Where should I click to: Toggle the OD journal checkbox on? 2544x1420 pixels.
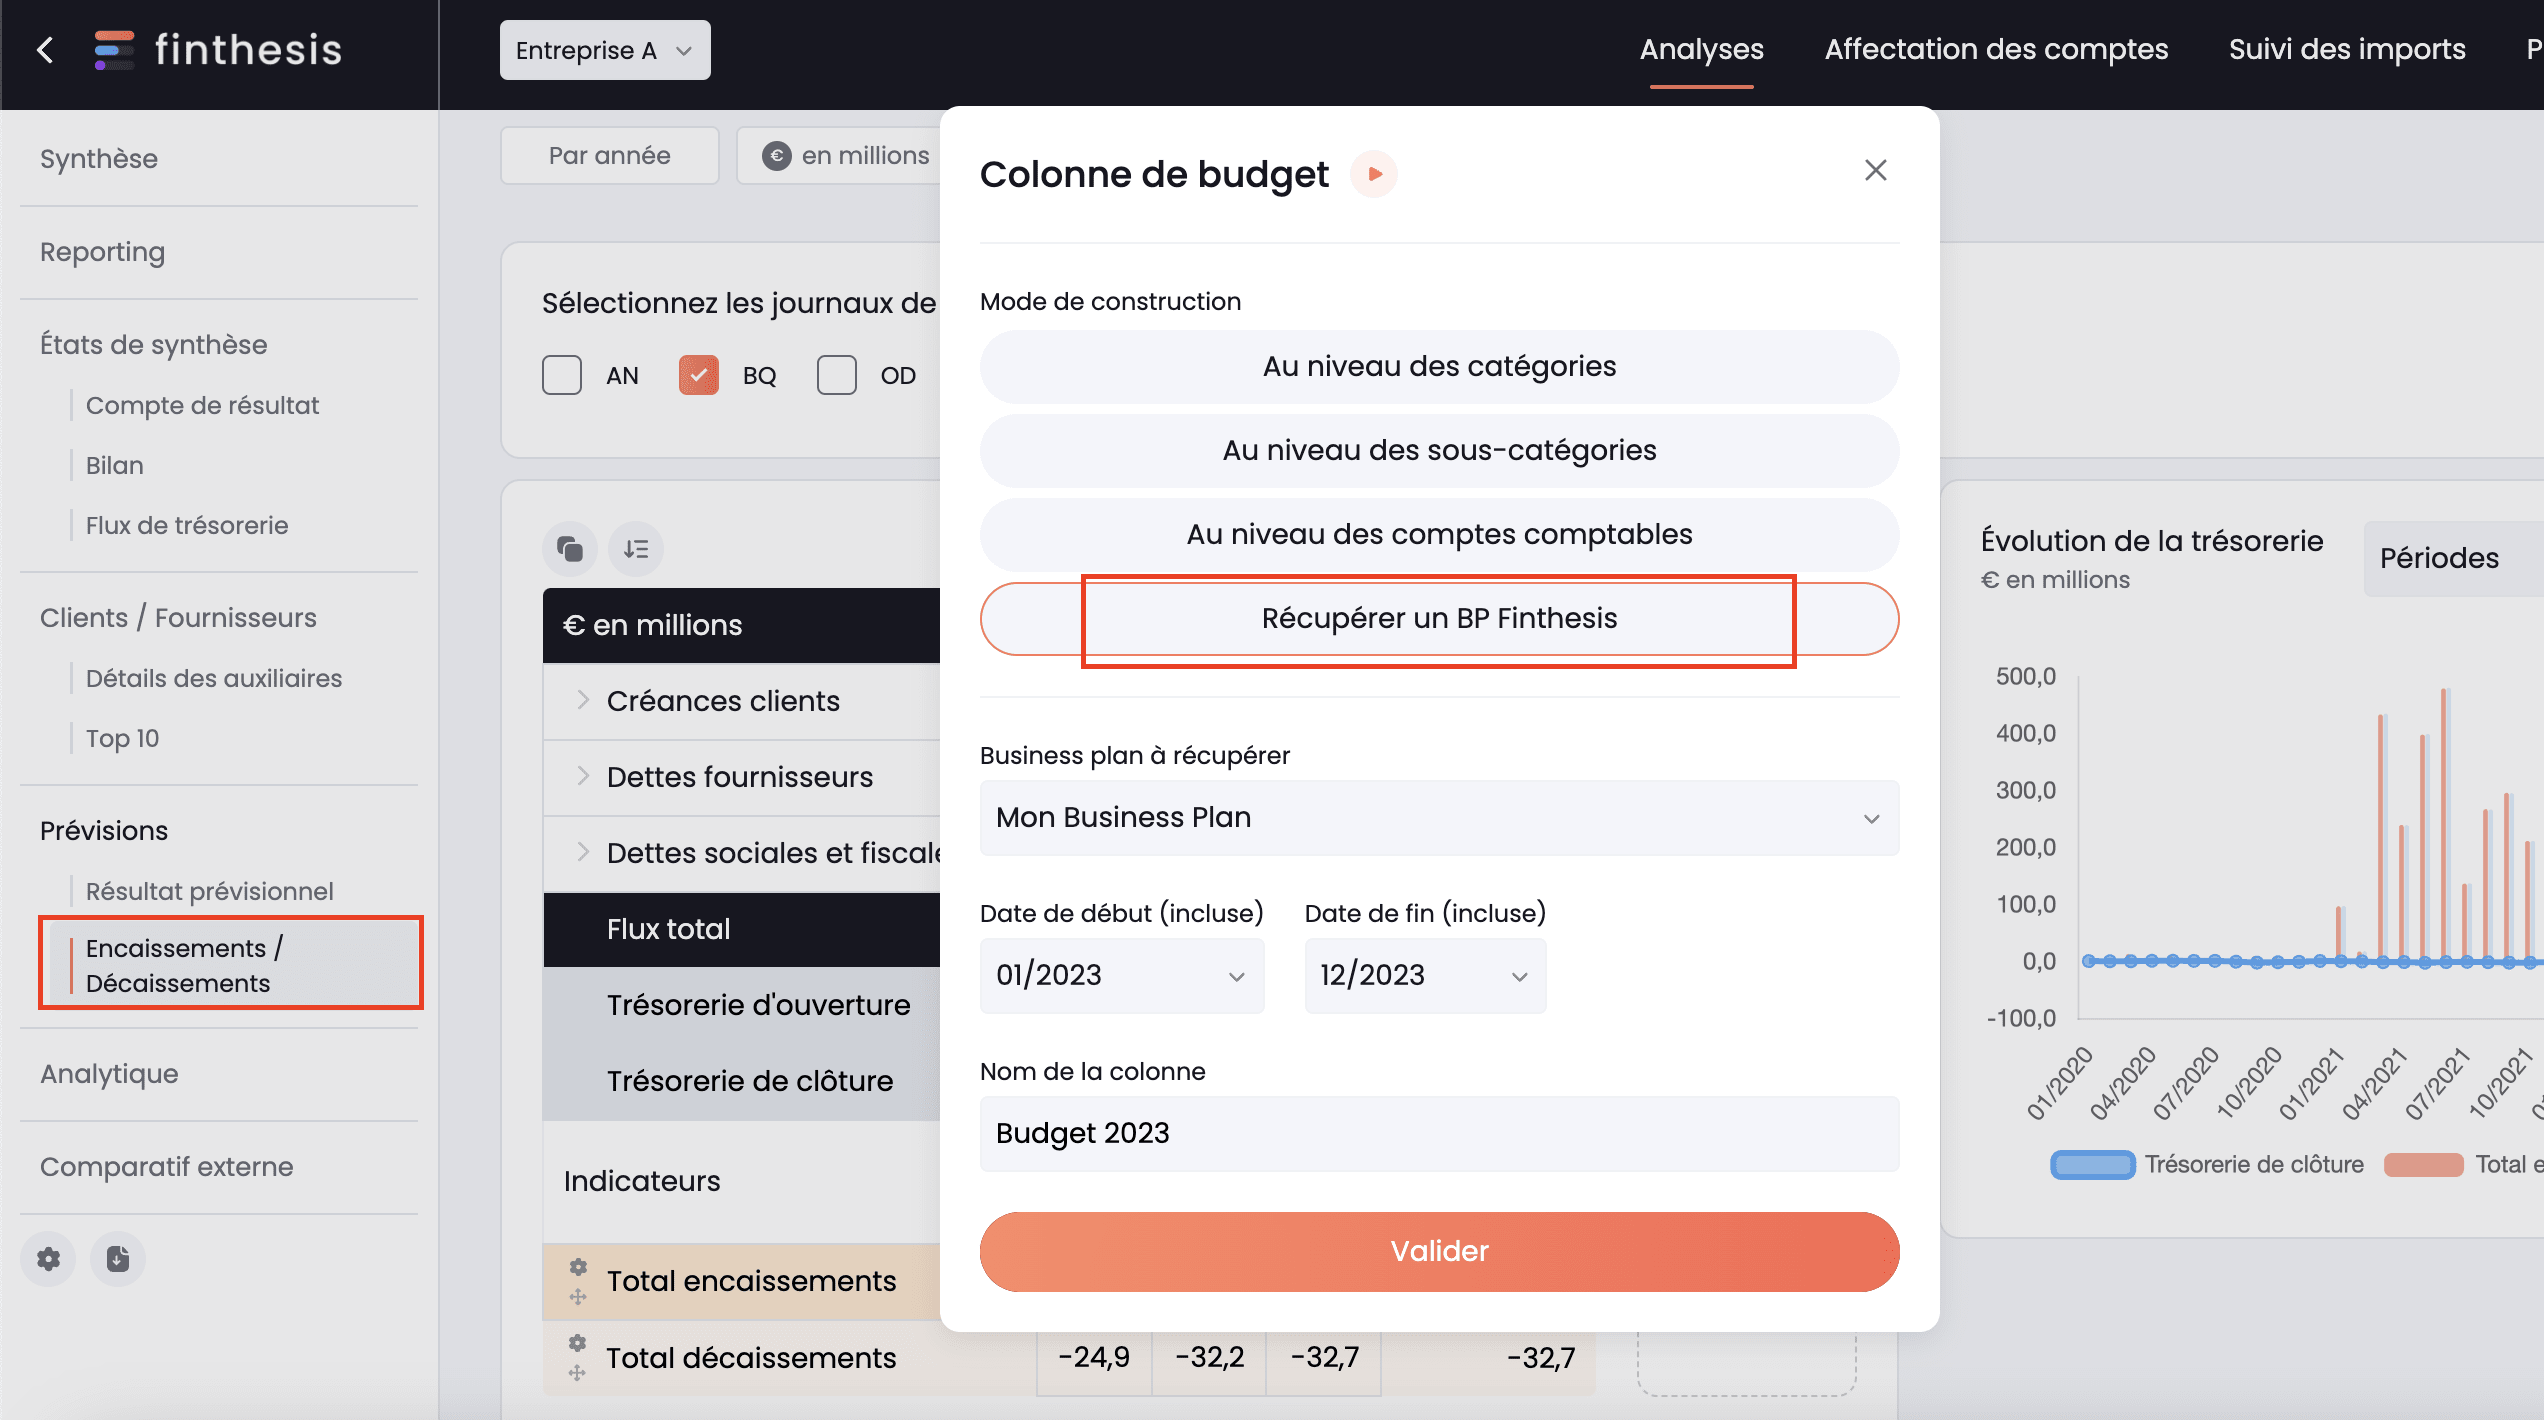pyautogui.click(x=839, y=374)
